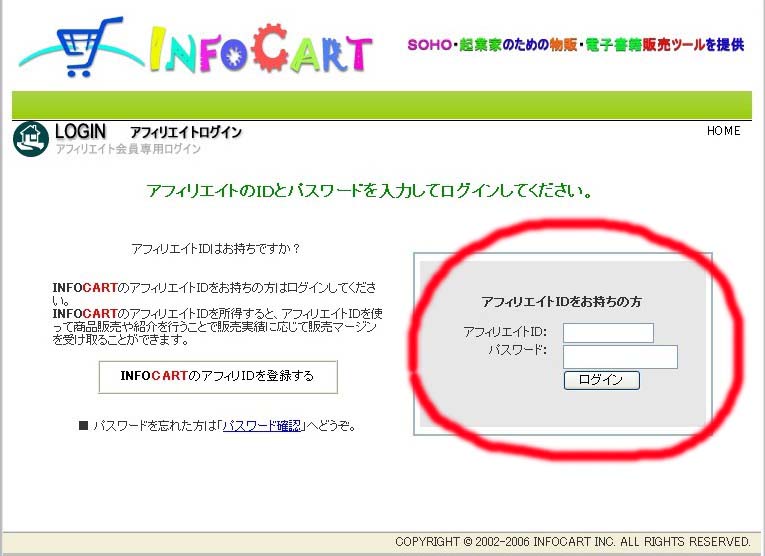Click the パスワード: field label
The image size is (765, 556).
tap(518, 350)
